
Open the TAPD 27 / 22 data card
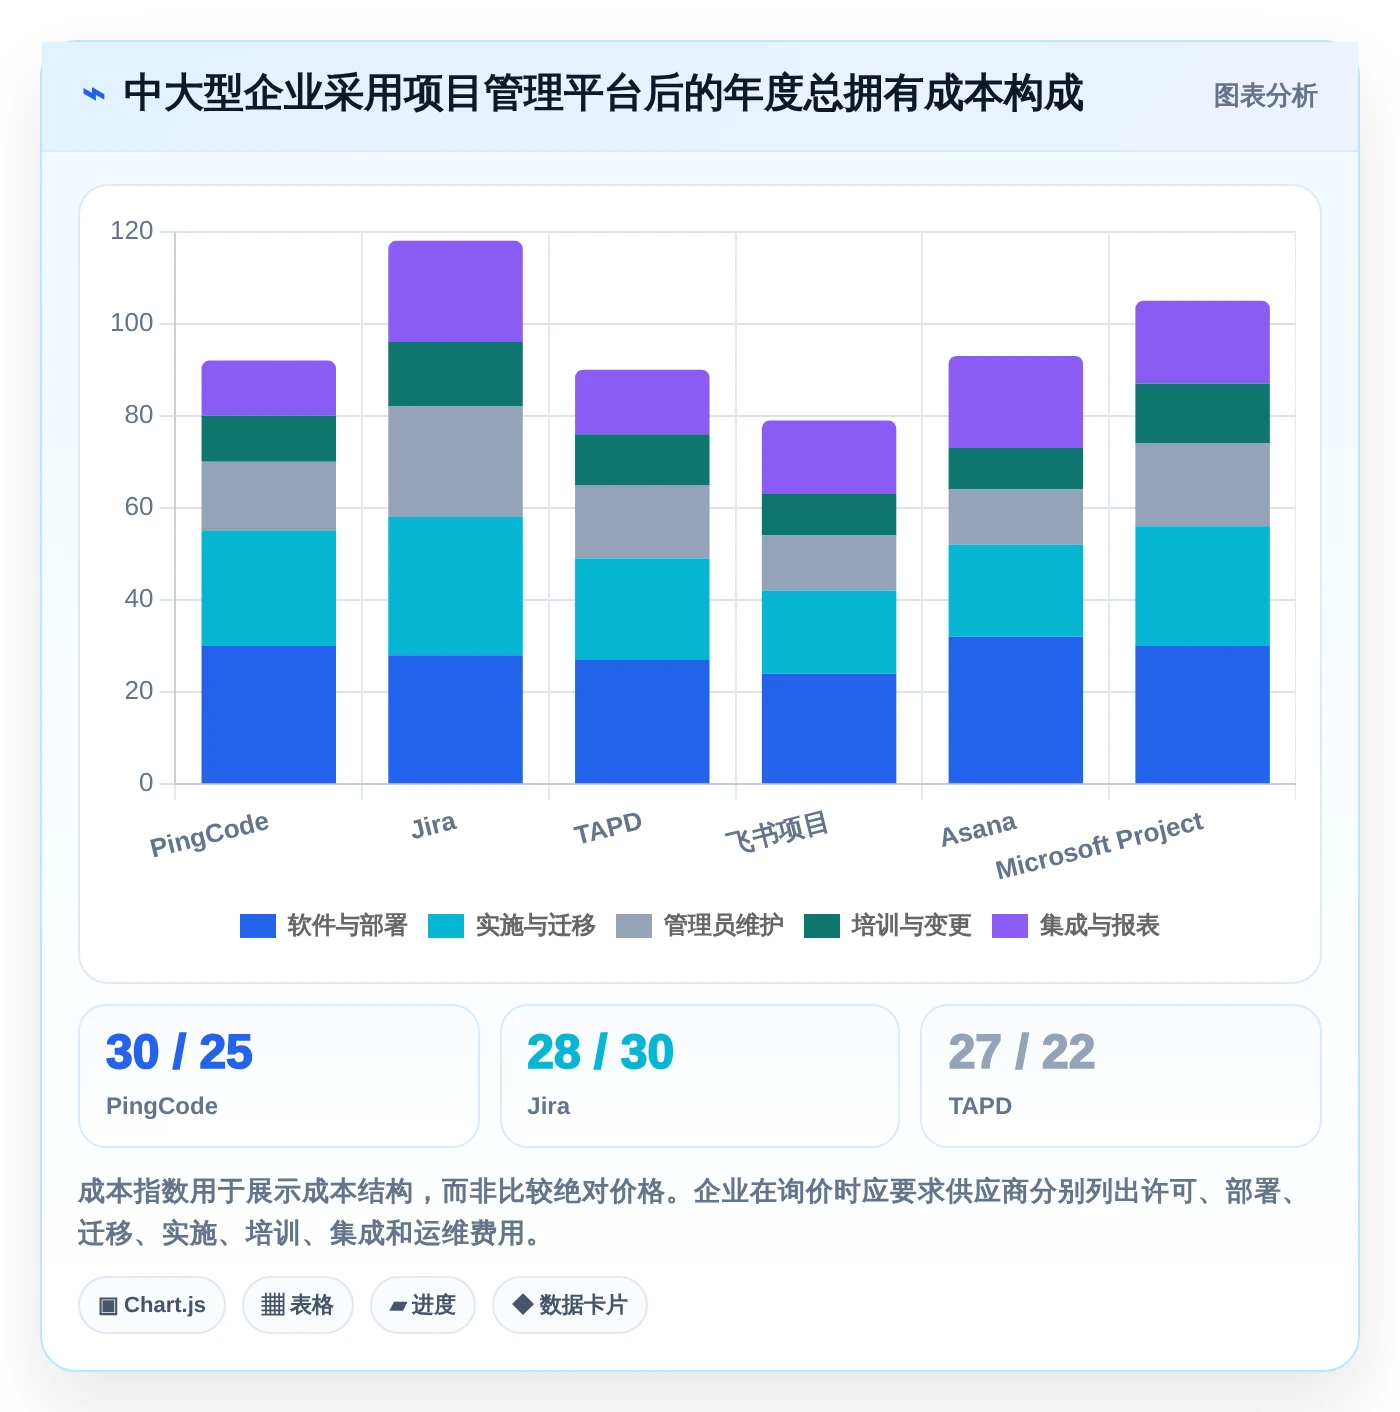[1121, 1076]
